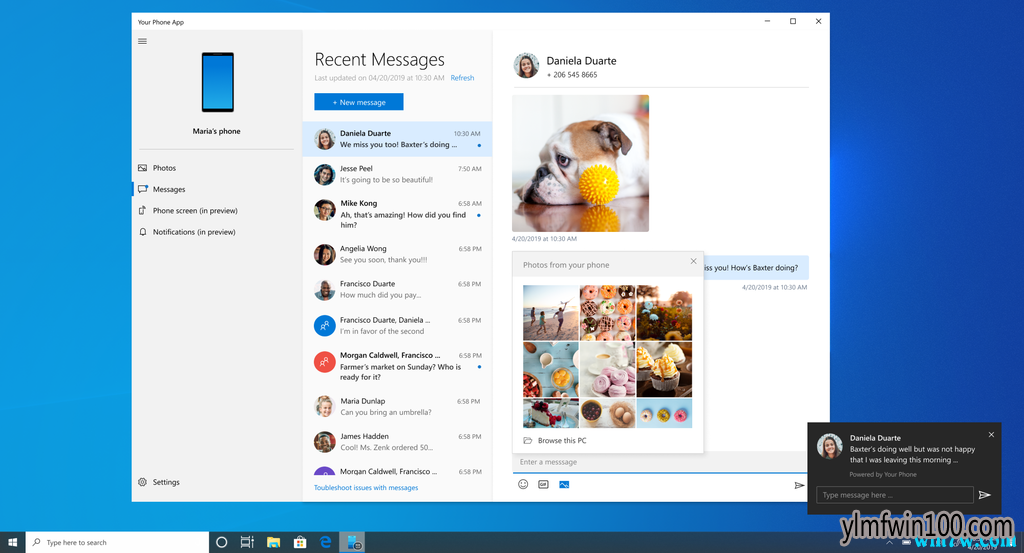Image resolution: width=1024 pixels, height=553 pixels.
Task: Open Task View on the taskbar
Action: [x=247, y=542]
